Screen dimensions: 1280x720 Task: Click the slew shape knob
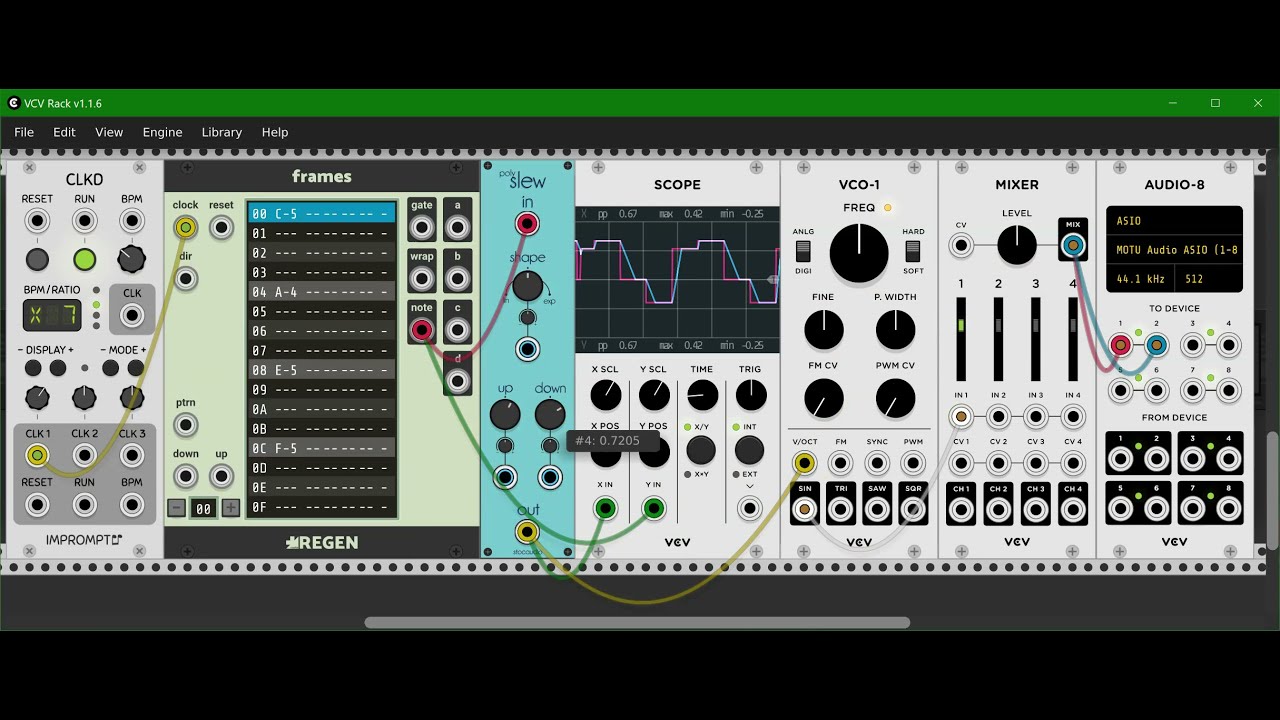coord(527,287)
